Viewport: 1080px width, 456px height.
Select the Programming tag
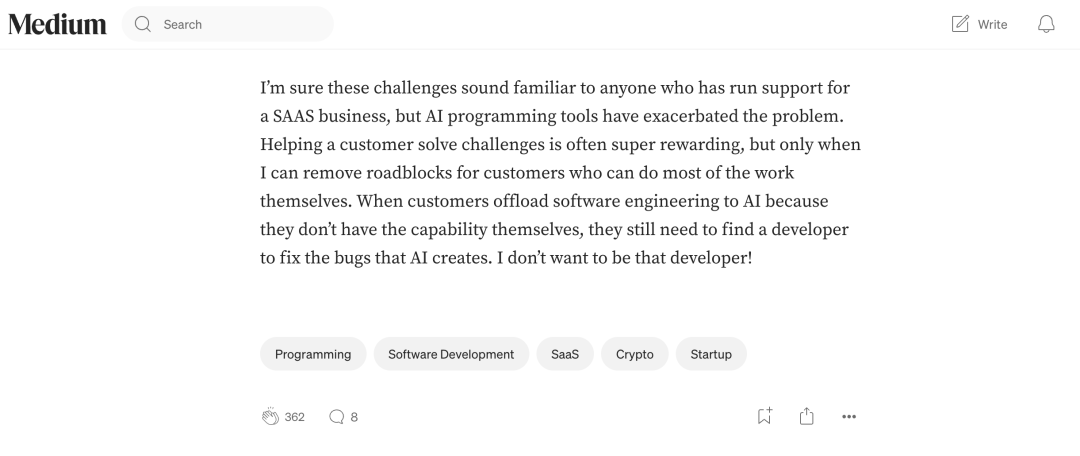point(313,354)
